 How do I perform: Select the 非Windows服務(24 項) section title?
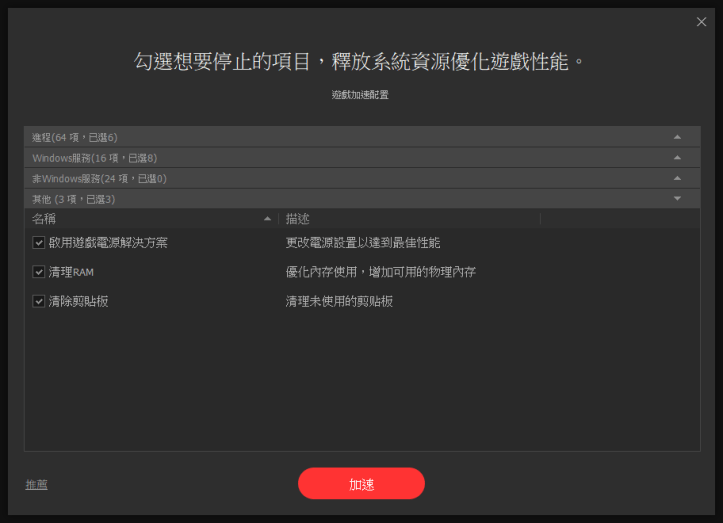(99, 178)
